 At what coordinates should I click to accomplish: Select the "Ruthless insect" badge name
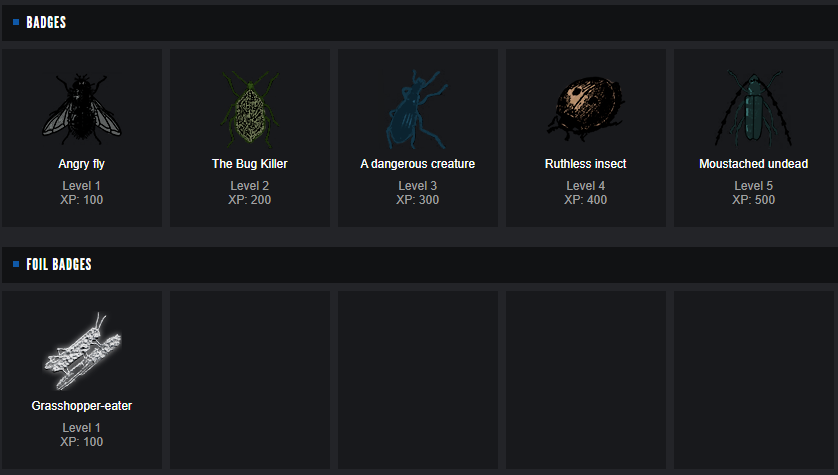pos(585,164)
